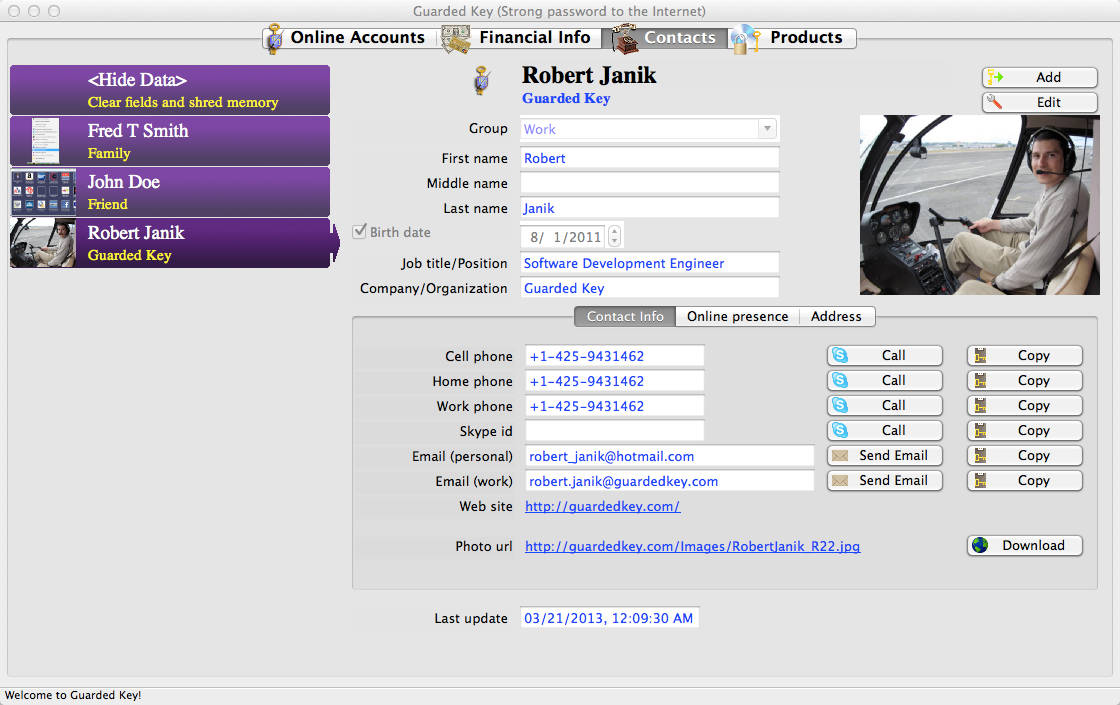The height and width of the screenshot is (705, 1120).
Task: Select John Doe contact
Action: pos(170,192)
